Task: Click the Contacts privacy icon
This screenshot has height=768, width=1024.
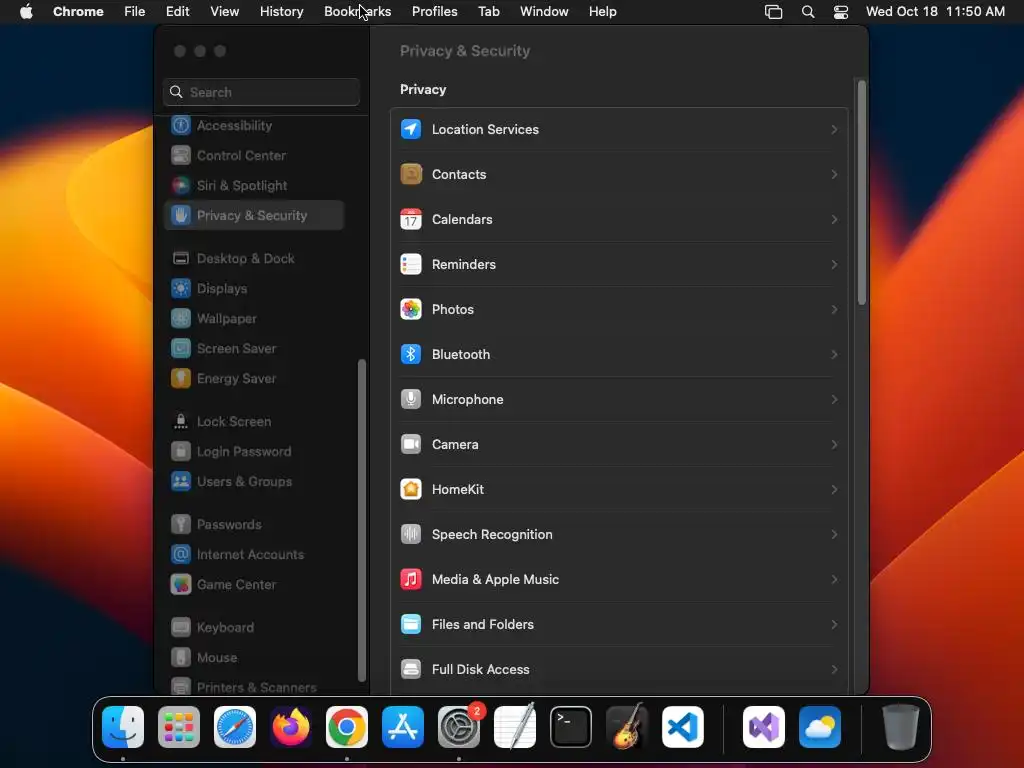Action: coord(411,174)
